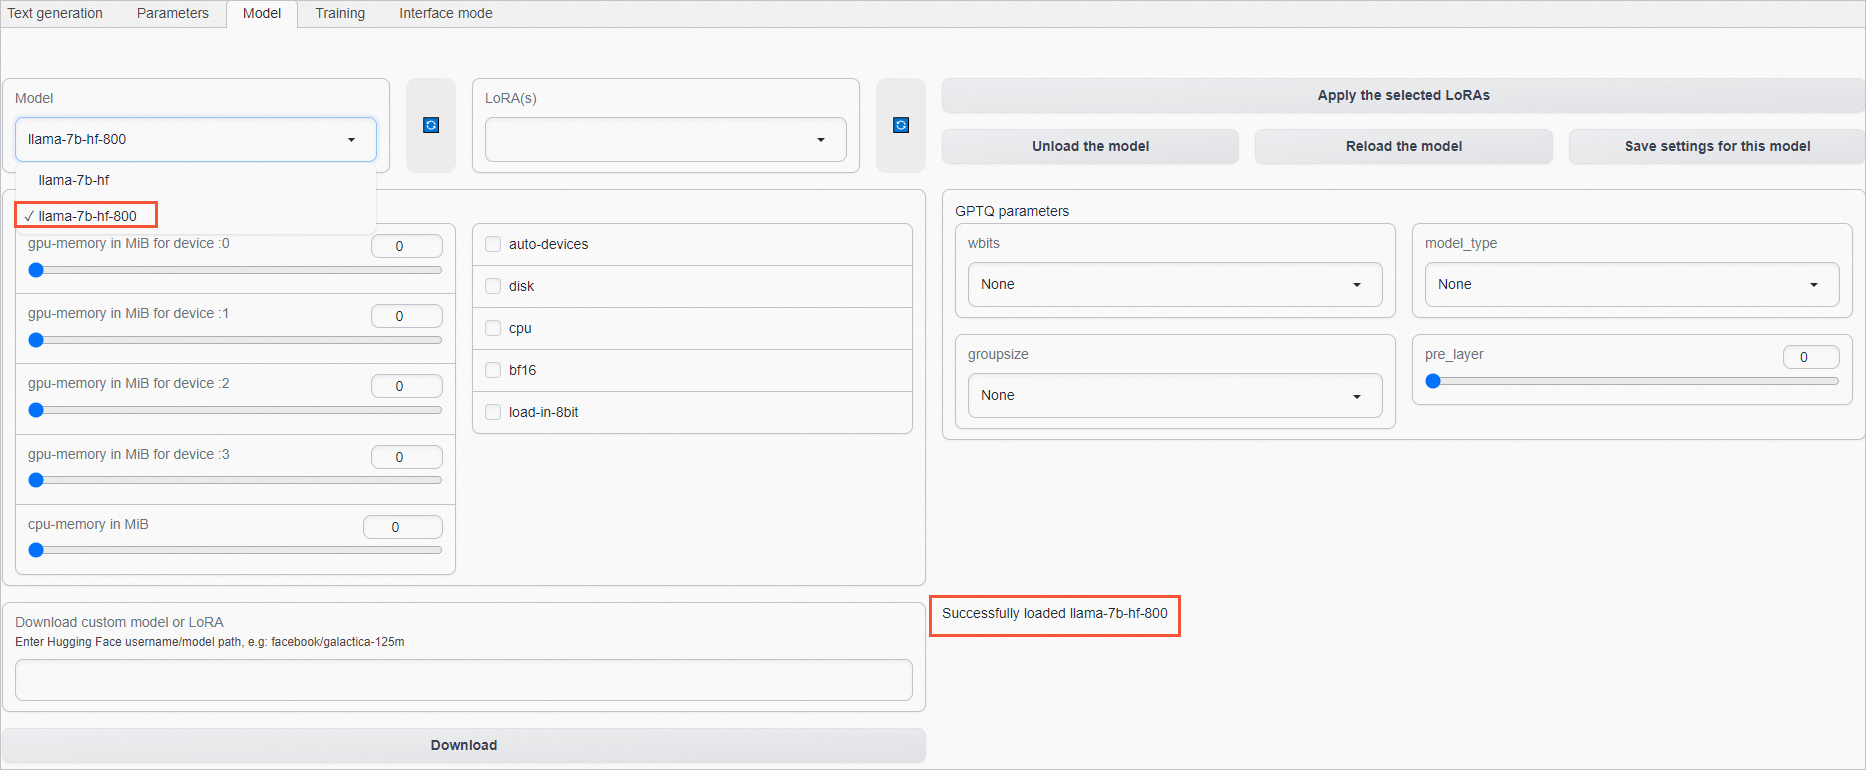Viewport: 1866px width, 770px height.
Task: Adjust the cpu-memory in MiB slider
Action: (x=235, y=550)
